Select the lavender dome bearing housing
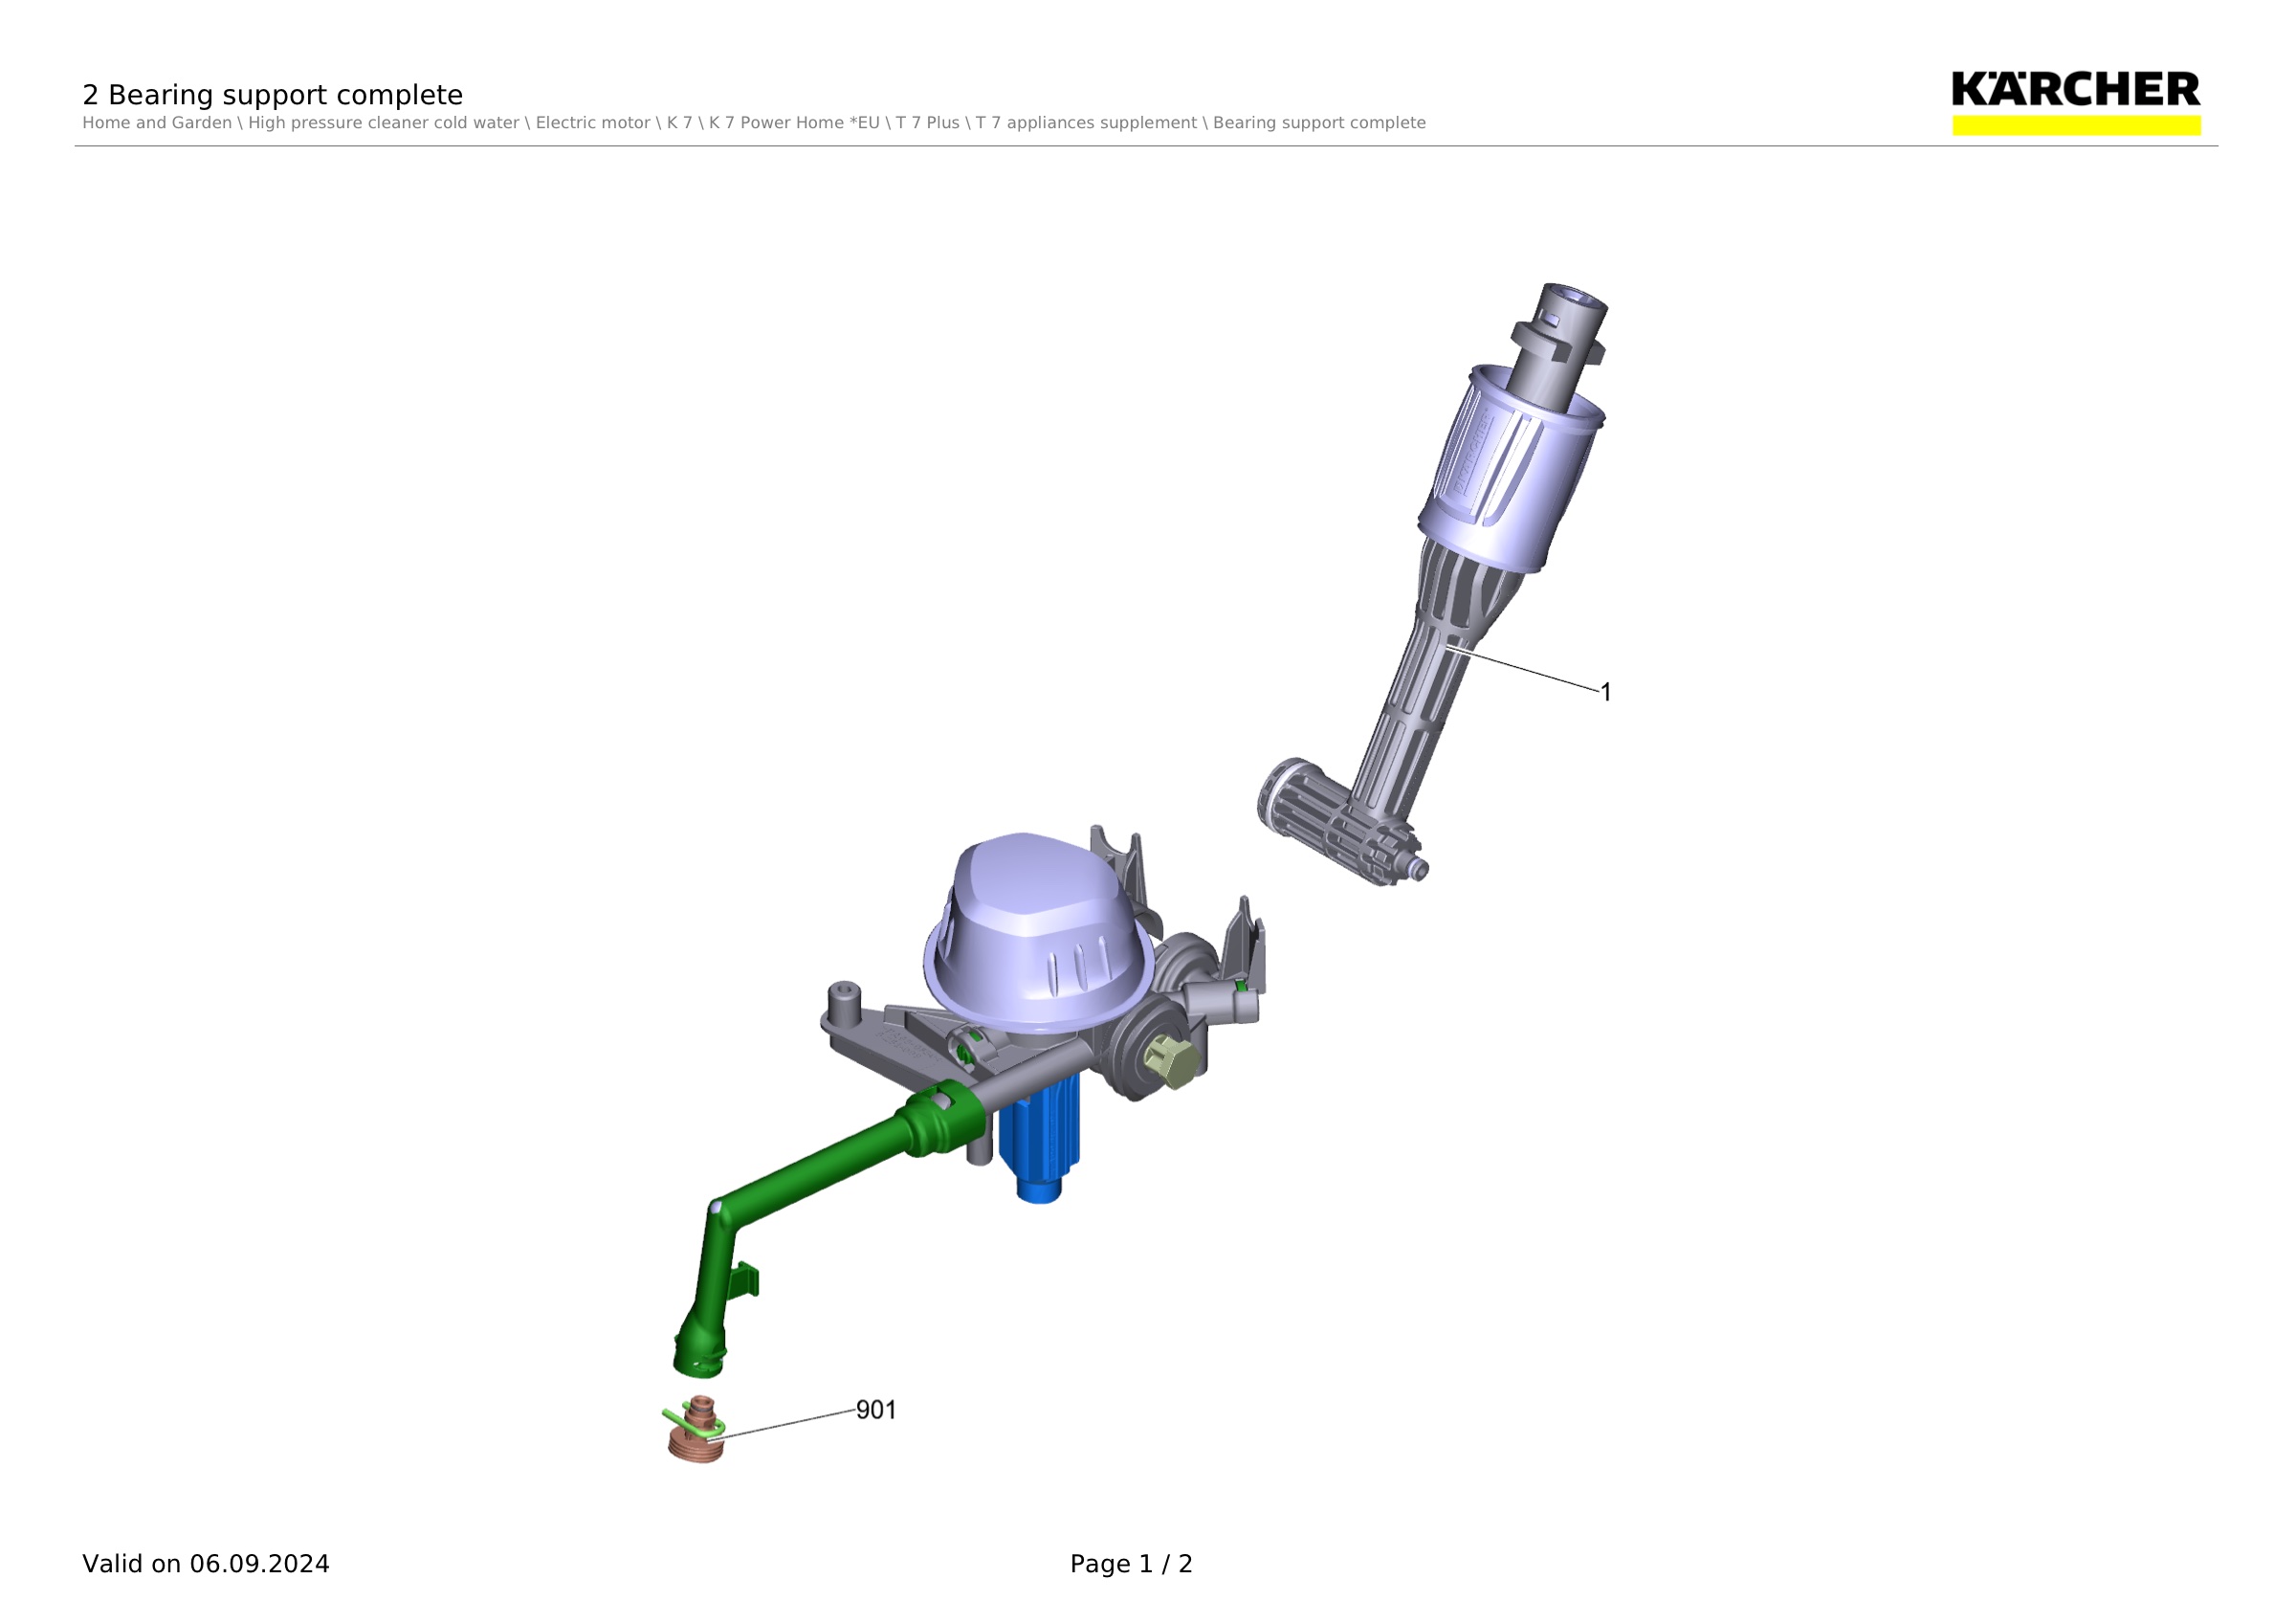 [1038, 932]
